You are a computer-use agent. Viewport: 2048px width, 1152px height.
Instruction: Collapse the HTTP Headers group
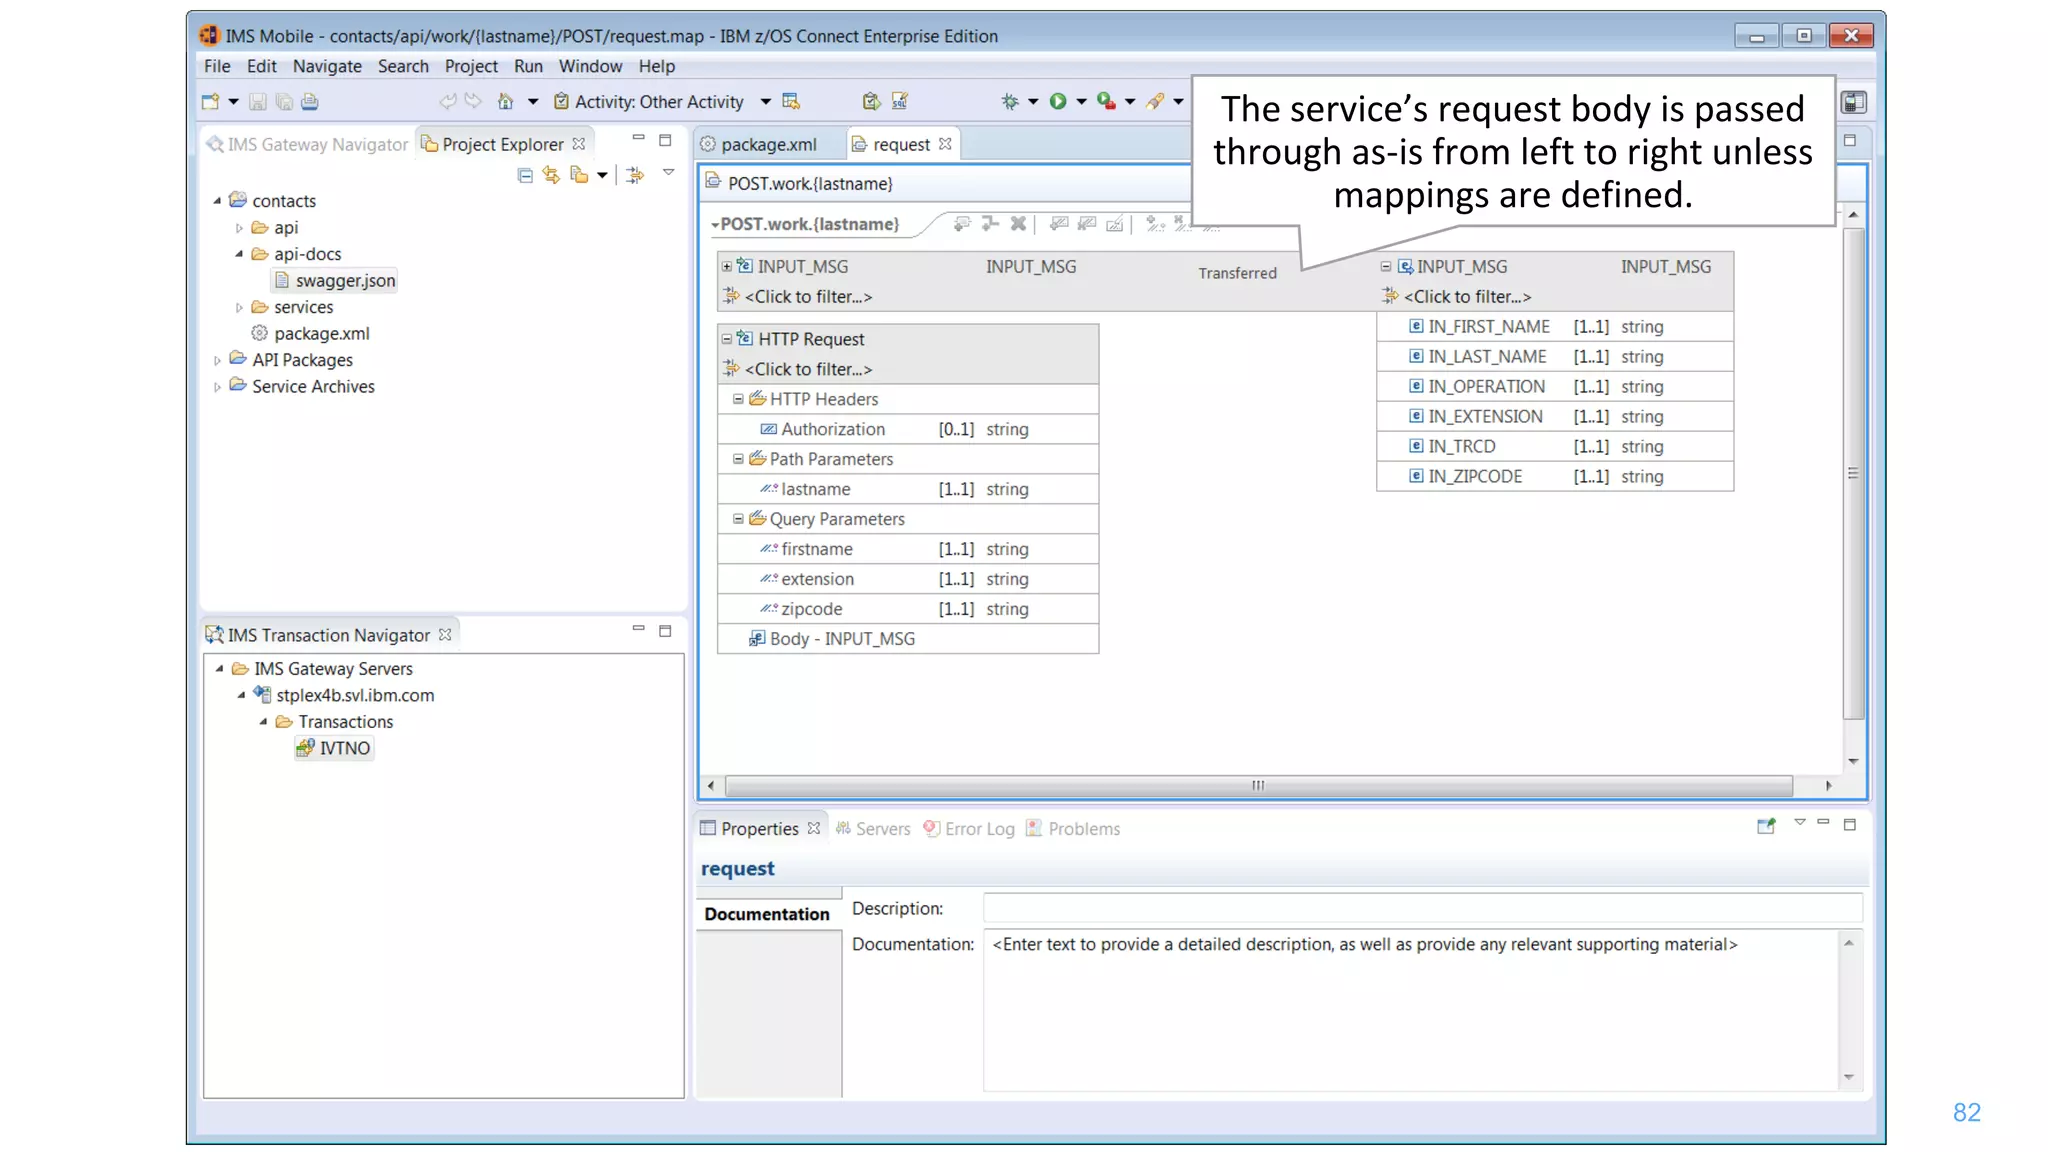(x=738, y=399)
